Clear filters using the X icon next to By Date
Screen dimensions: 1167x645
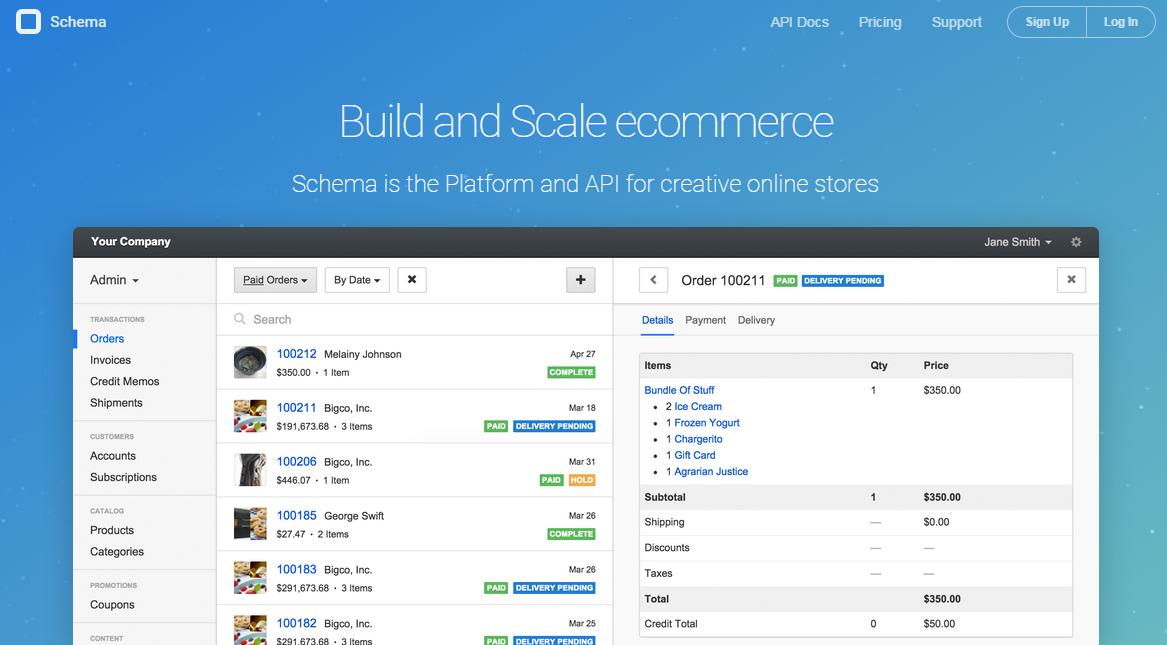412,280
